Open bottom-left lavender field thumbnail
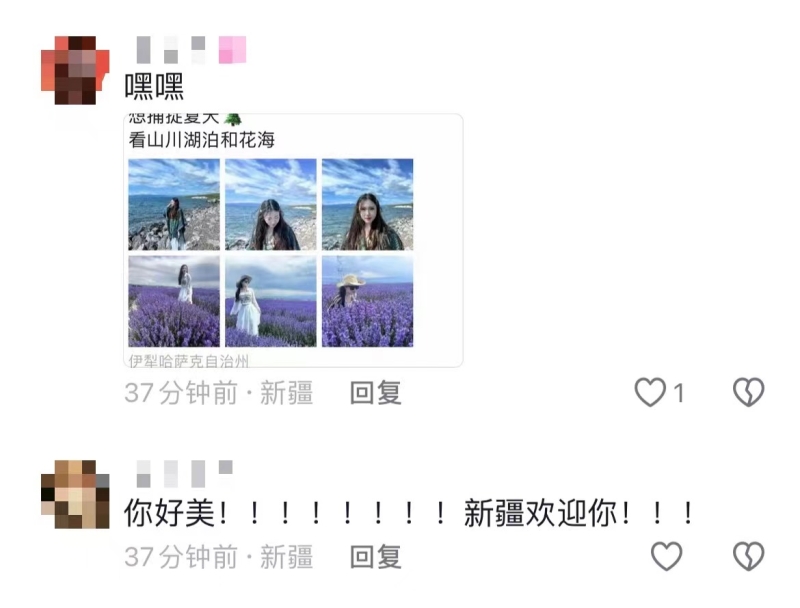This screenshot has width=800, height=608. (x=174, y=301)
